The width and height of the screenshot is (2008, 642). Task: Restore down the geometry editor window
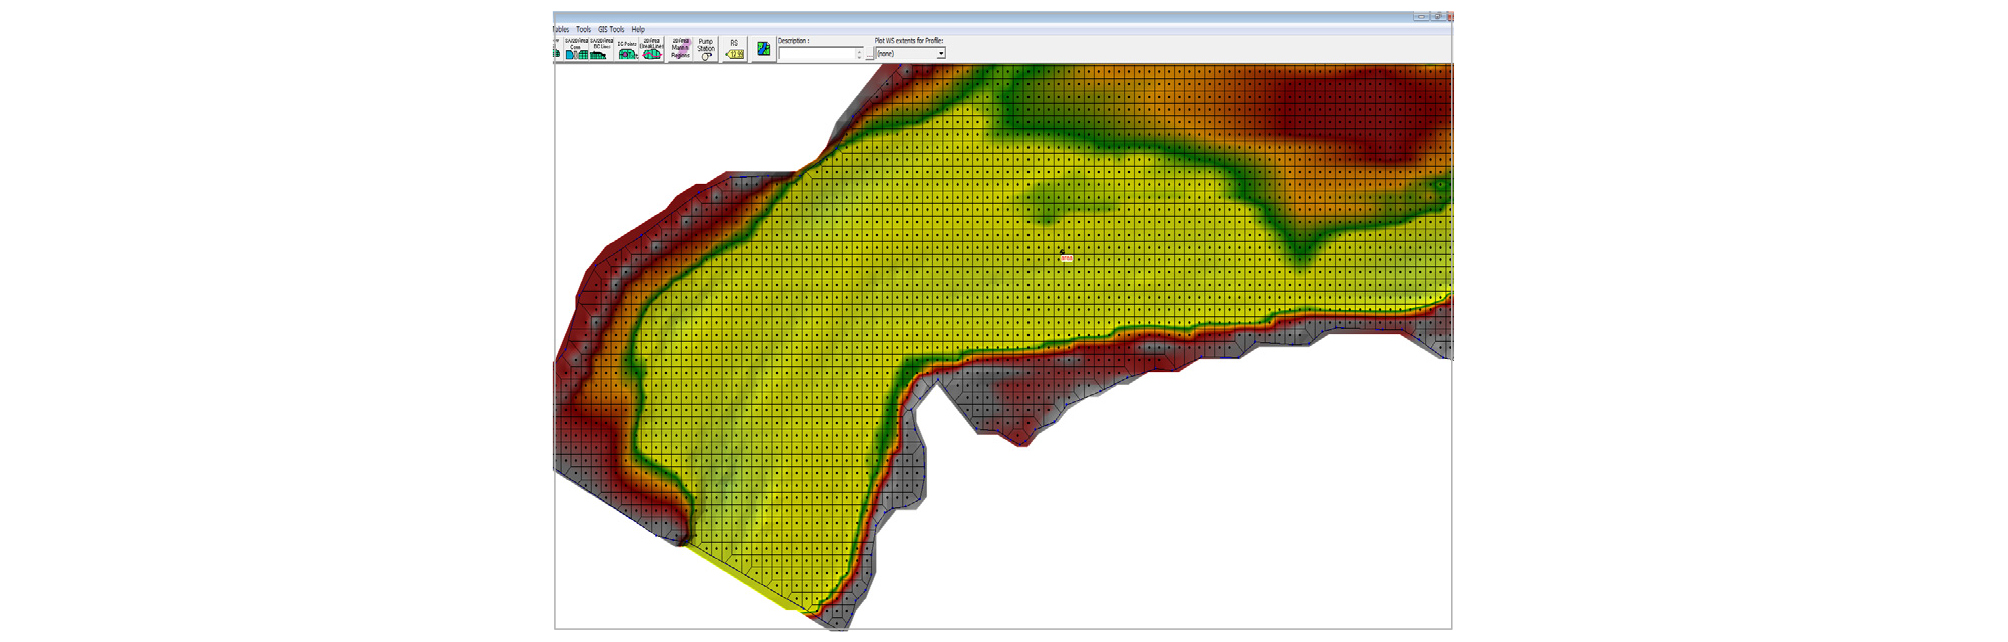1437,17
